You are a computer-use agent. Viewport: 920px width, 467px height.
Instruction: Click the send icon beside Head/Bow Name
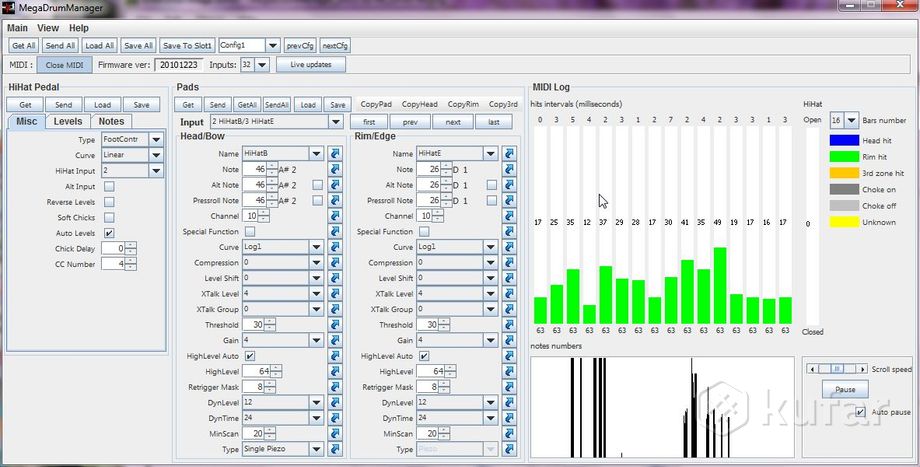tap(335, 154)
